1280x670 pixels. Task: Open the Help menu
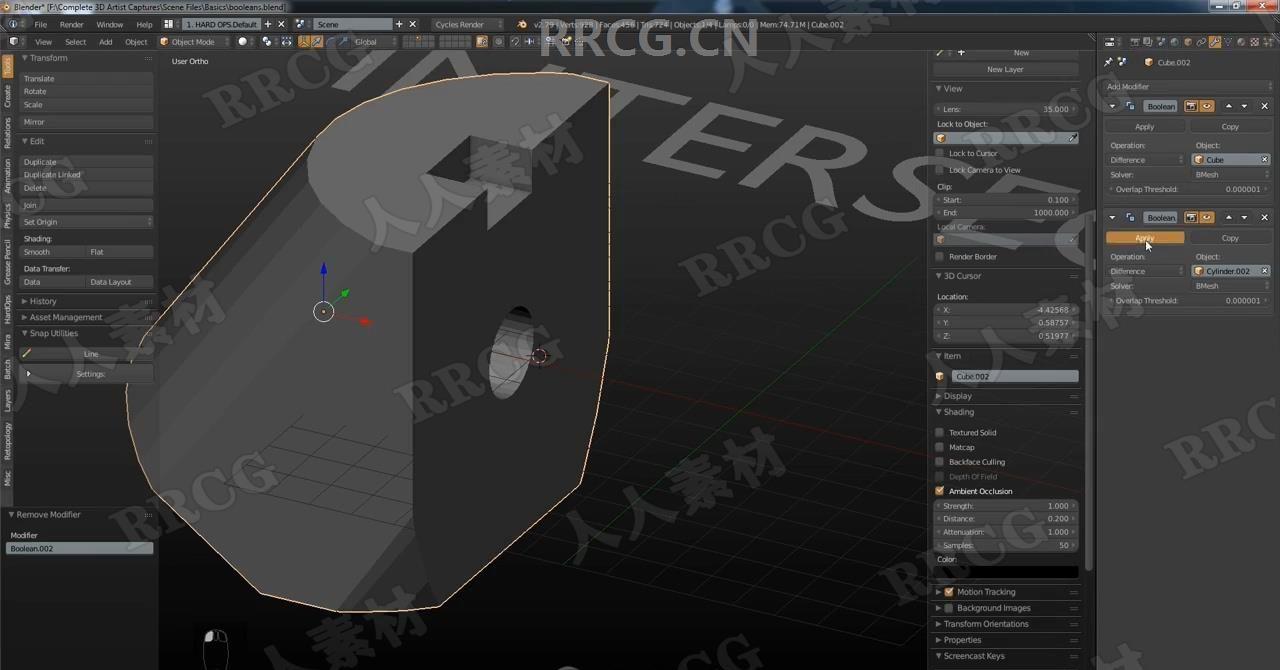(x=145, y=24)
